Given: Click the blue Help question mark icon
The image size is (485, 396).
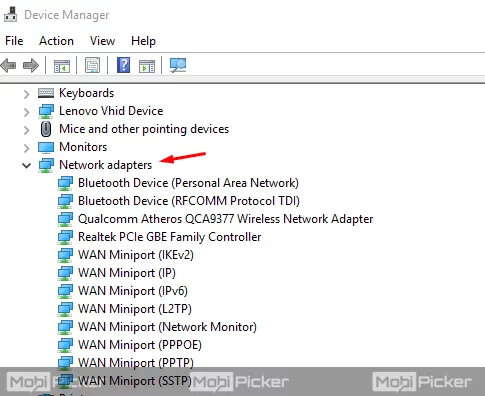Looking at the screenshot, I should pos(123,65).
